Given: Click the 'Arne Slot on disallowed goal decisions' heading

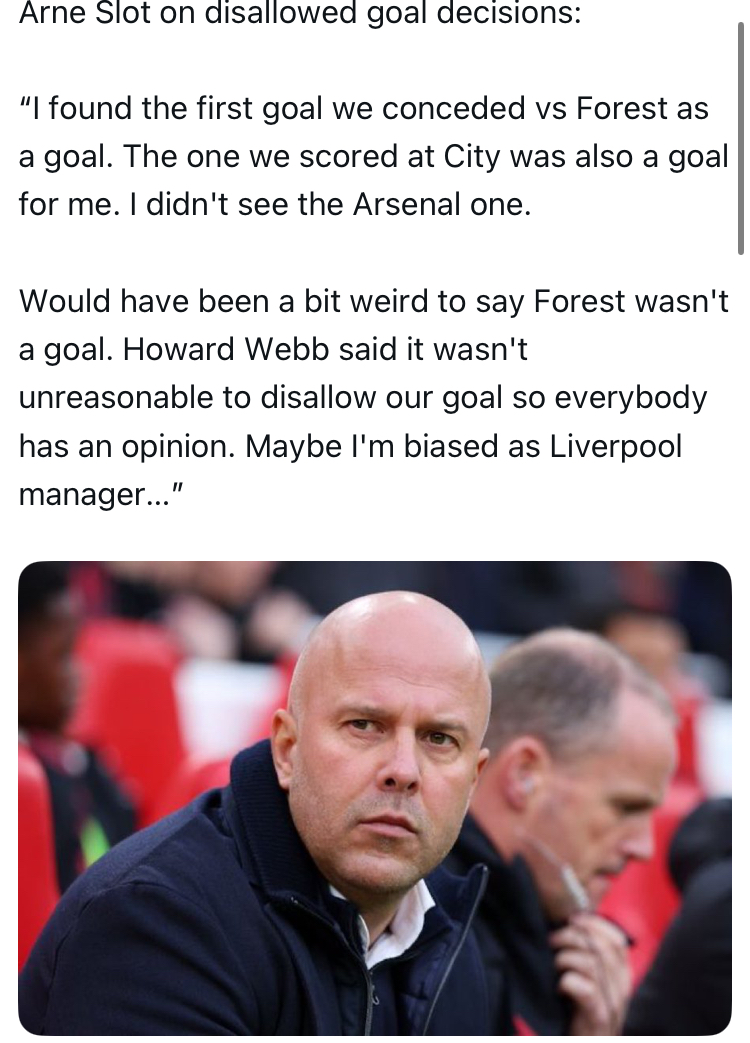Looking at the screenshot, I should pyautogui.click(x=299, y=13).
